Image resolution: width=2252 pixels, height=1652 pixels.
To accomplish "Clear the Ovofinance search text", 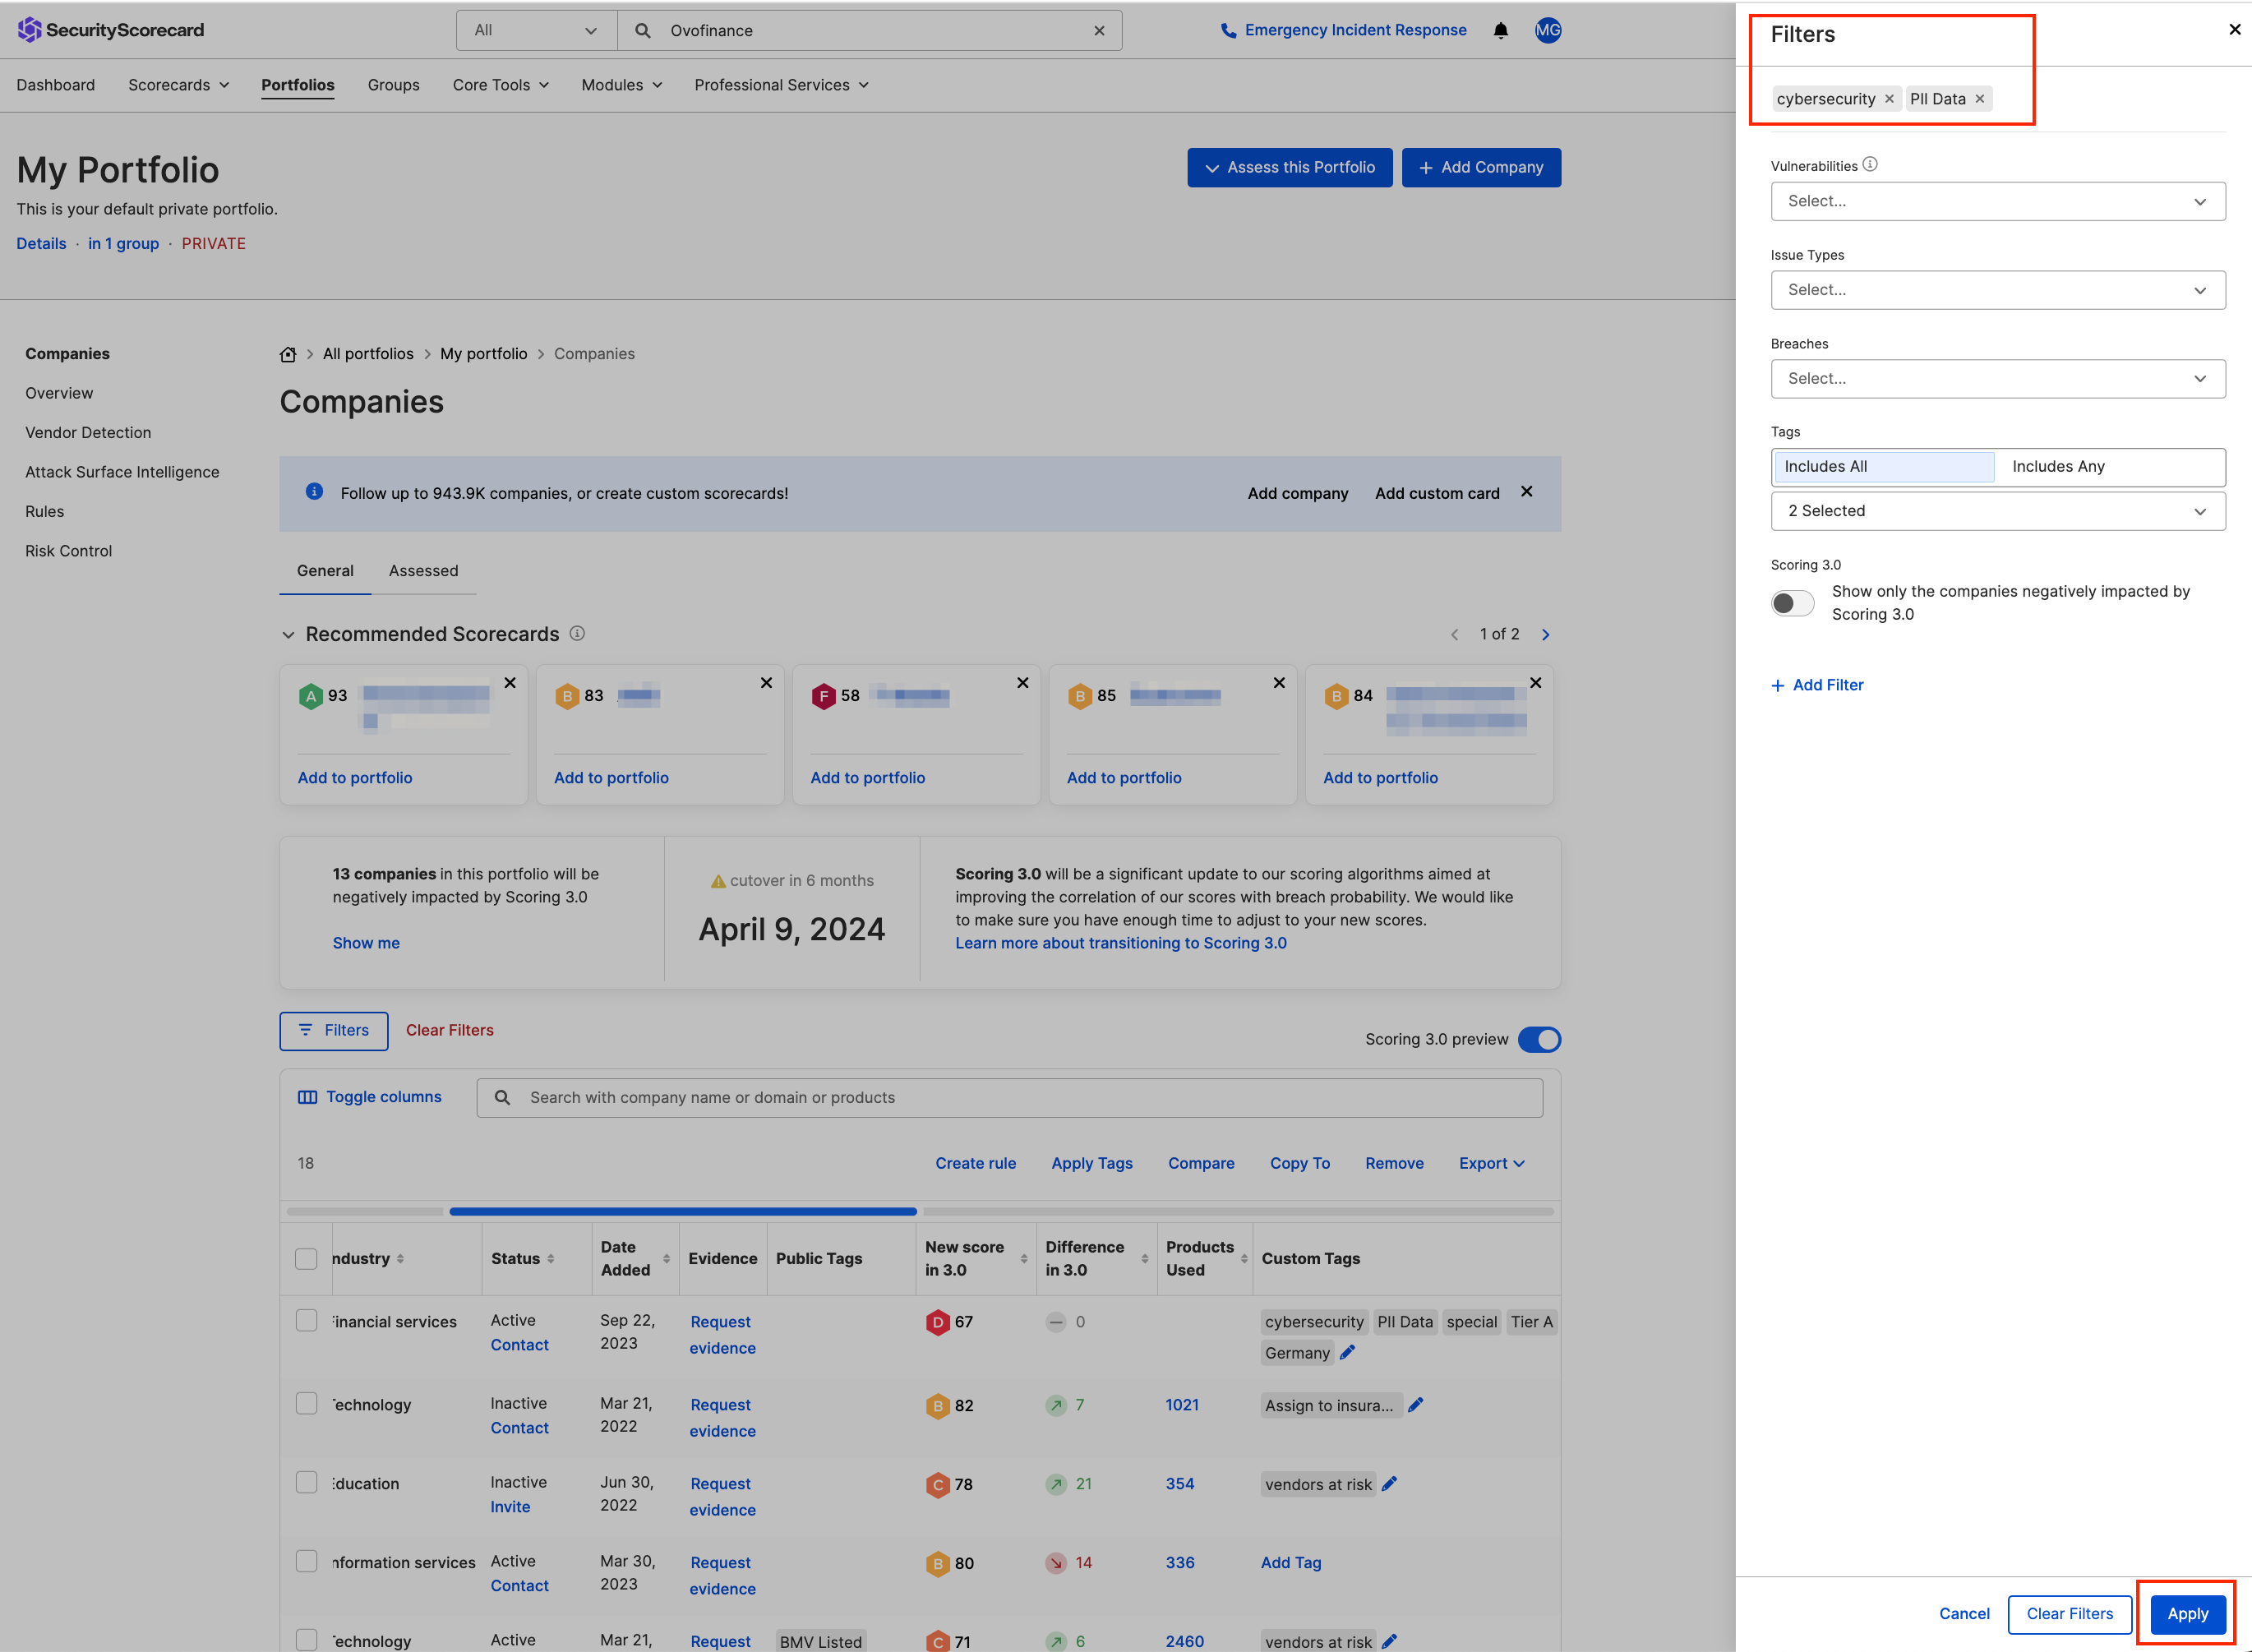I will [1099, 31].
